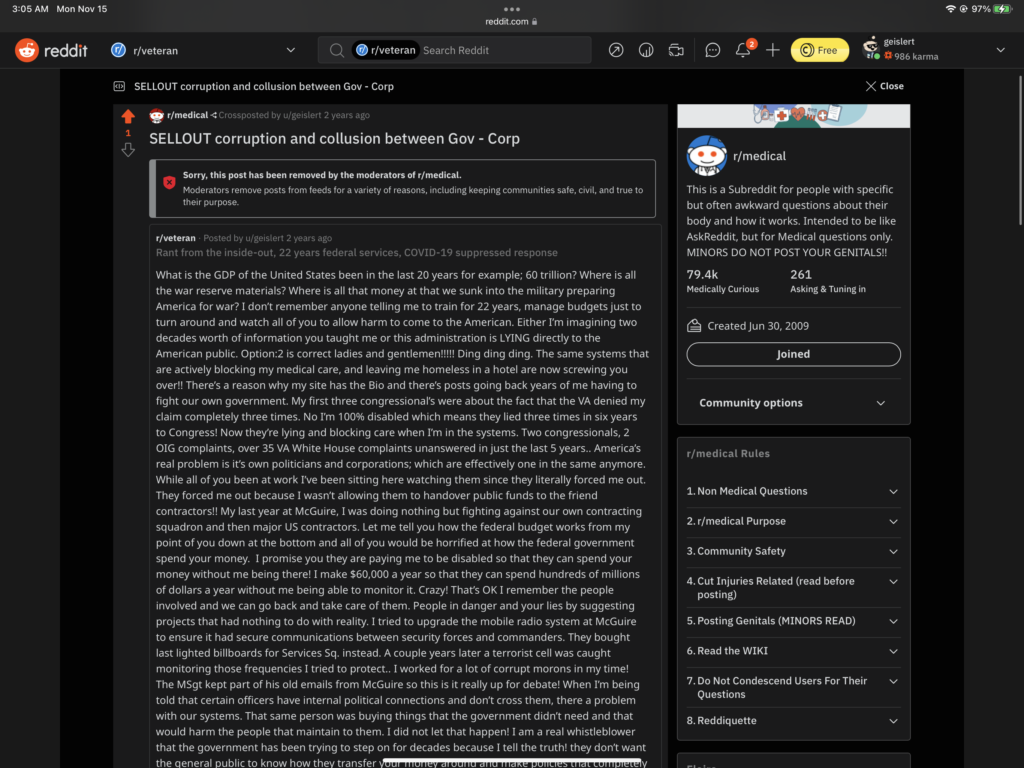Open the Popular arrow icon in header
The image size is (1024, 768).
(x=616, y=50)
